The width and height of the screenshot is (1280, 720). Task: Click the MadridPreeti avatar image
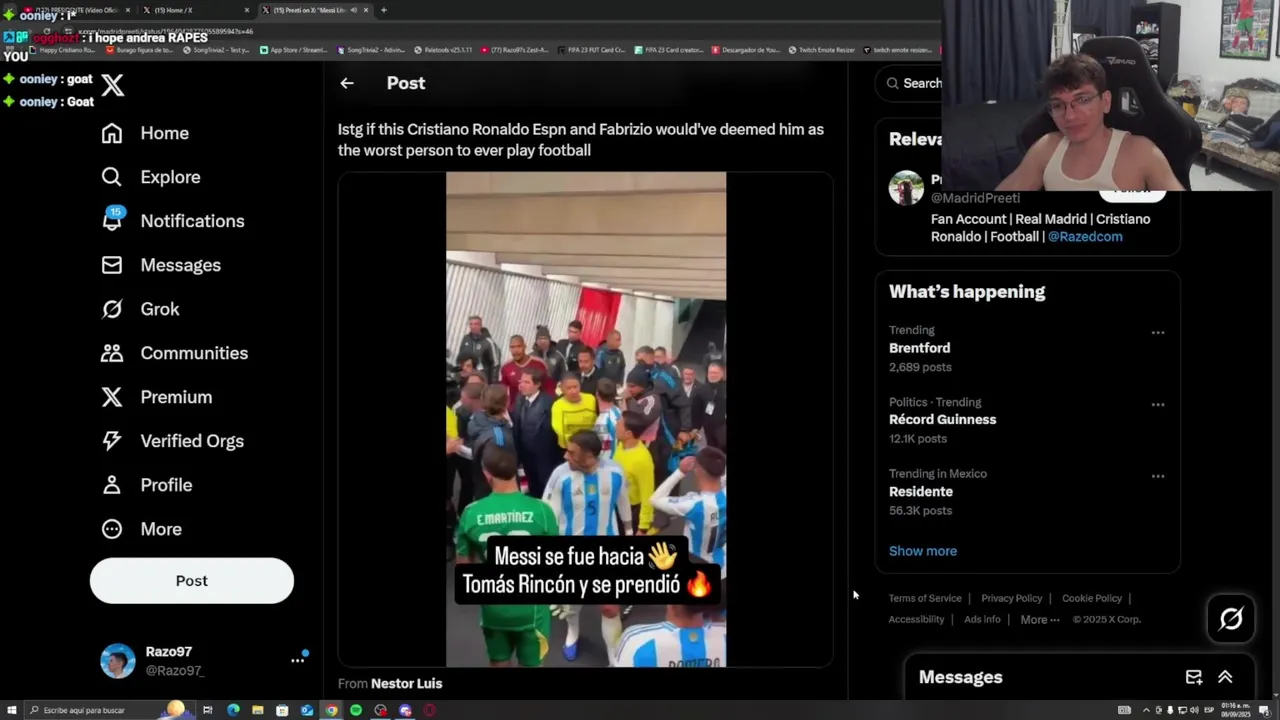pos(906,188)
